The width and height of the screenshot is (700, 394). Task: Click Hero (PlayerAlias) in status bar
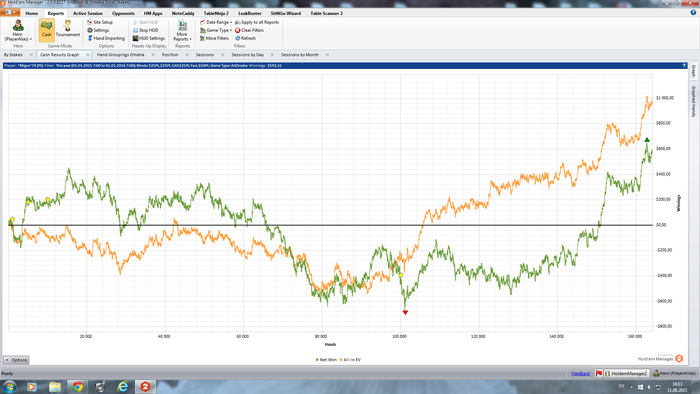(x=674, y=373)
